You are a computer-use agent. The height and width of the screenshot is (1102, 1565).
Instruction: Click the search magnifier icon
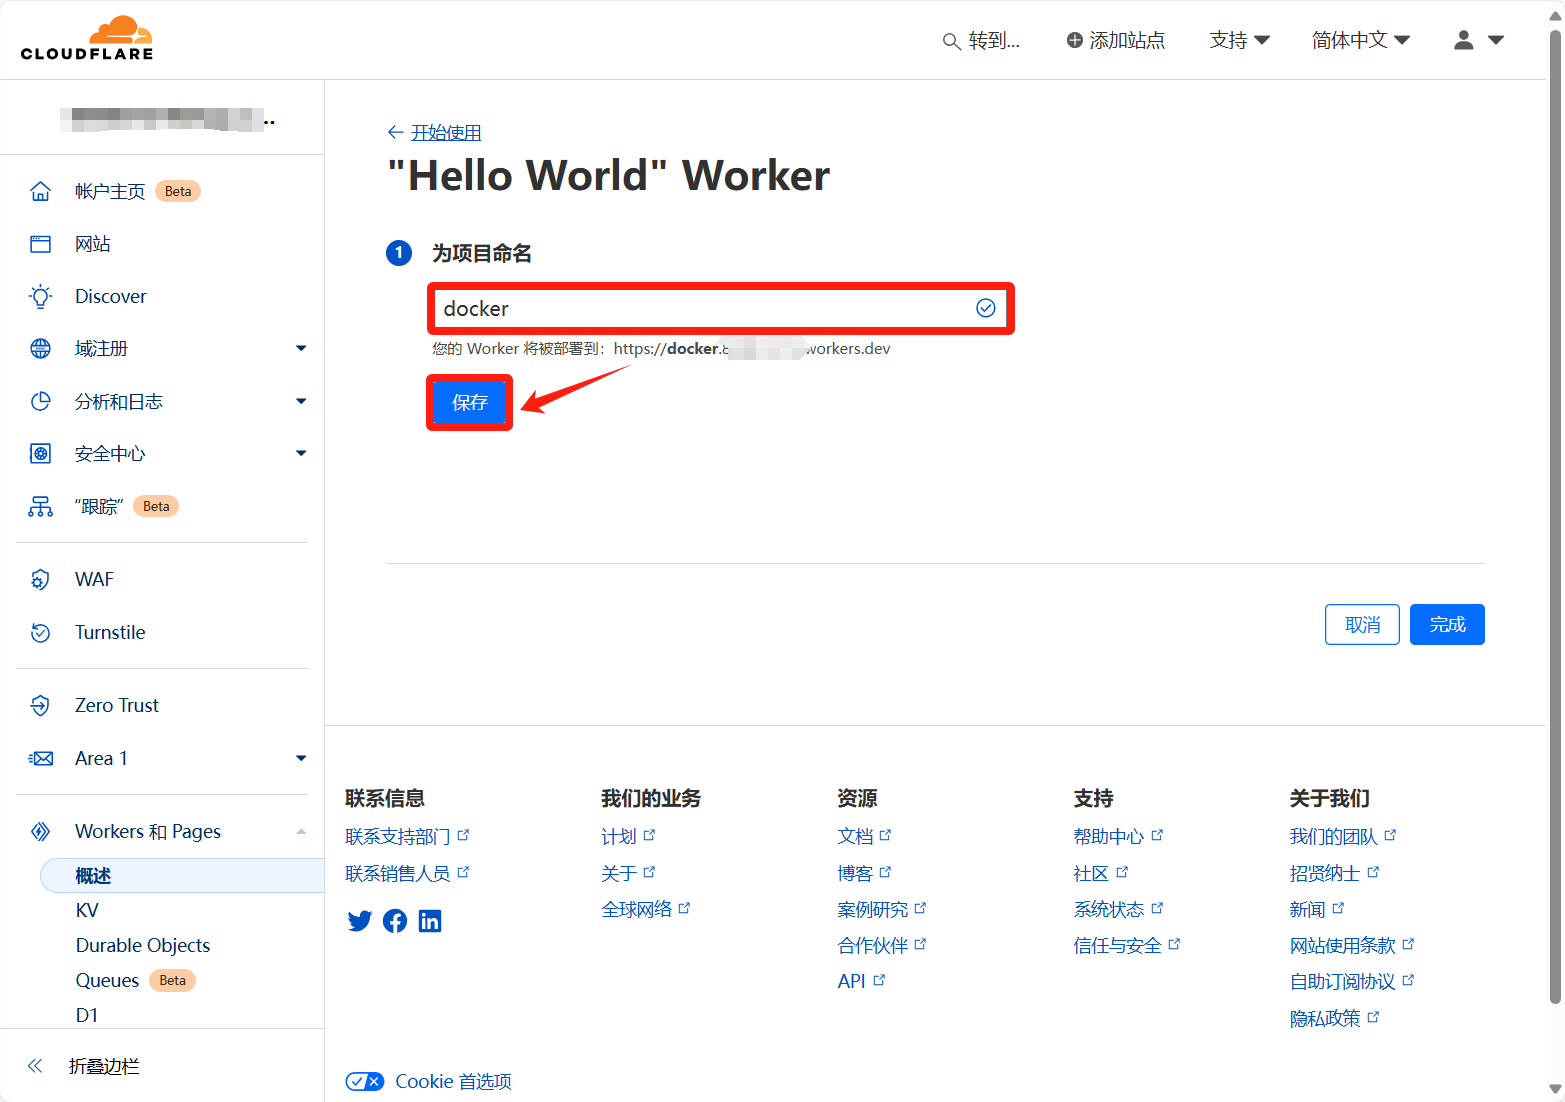[951, 41]
